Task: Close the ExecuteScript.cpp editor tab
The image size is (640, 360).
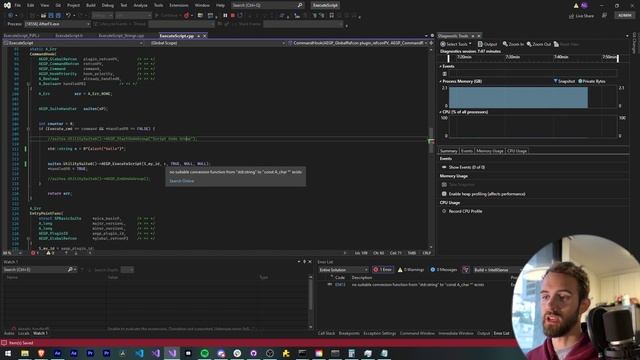Action: click(205, 36)
